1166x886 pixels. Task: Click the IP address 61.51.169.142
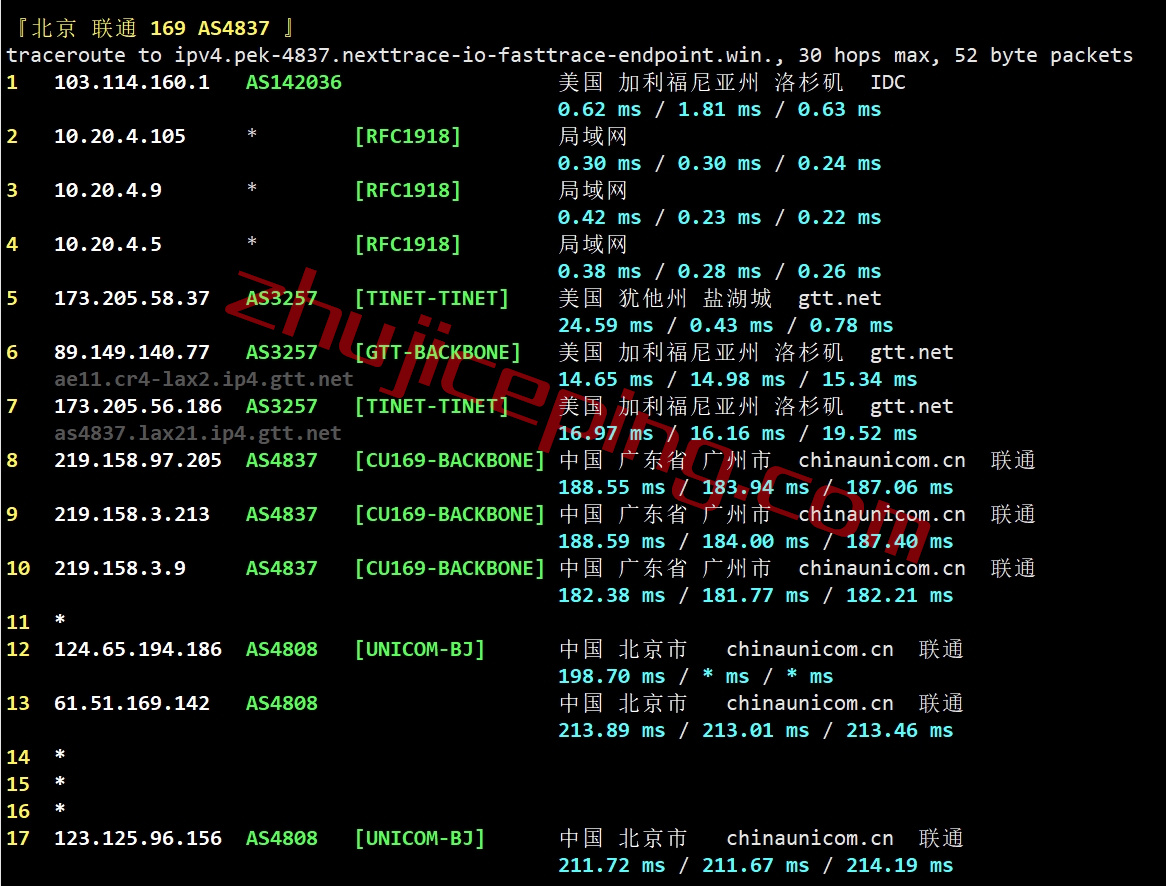(x=131, y=703)
